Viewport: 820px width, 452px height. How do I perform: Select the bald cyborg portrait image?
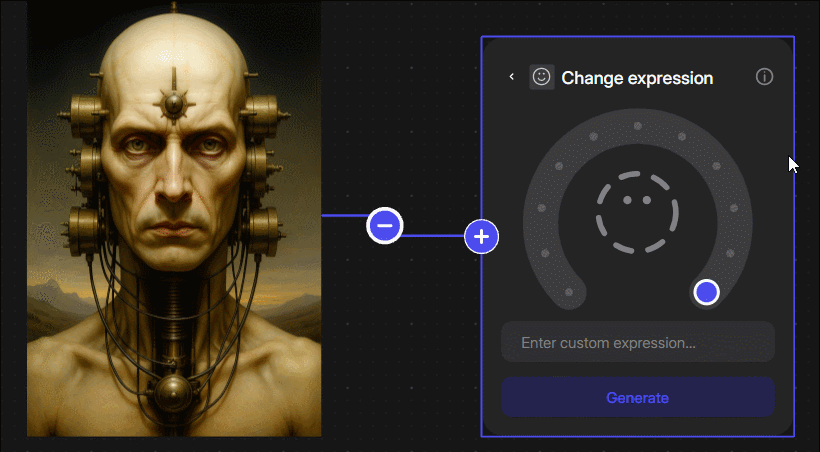pyautogui.click(x=174, y=219)
